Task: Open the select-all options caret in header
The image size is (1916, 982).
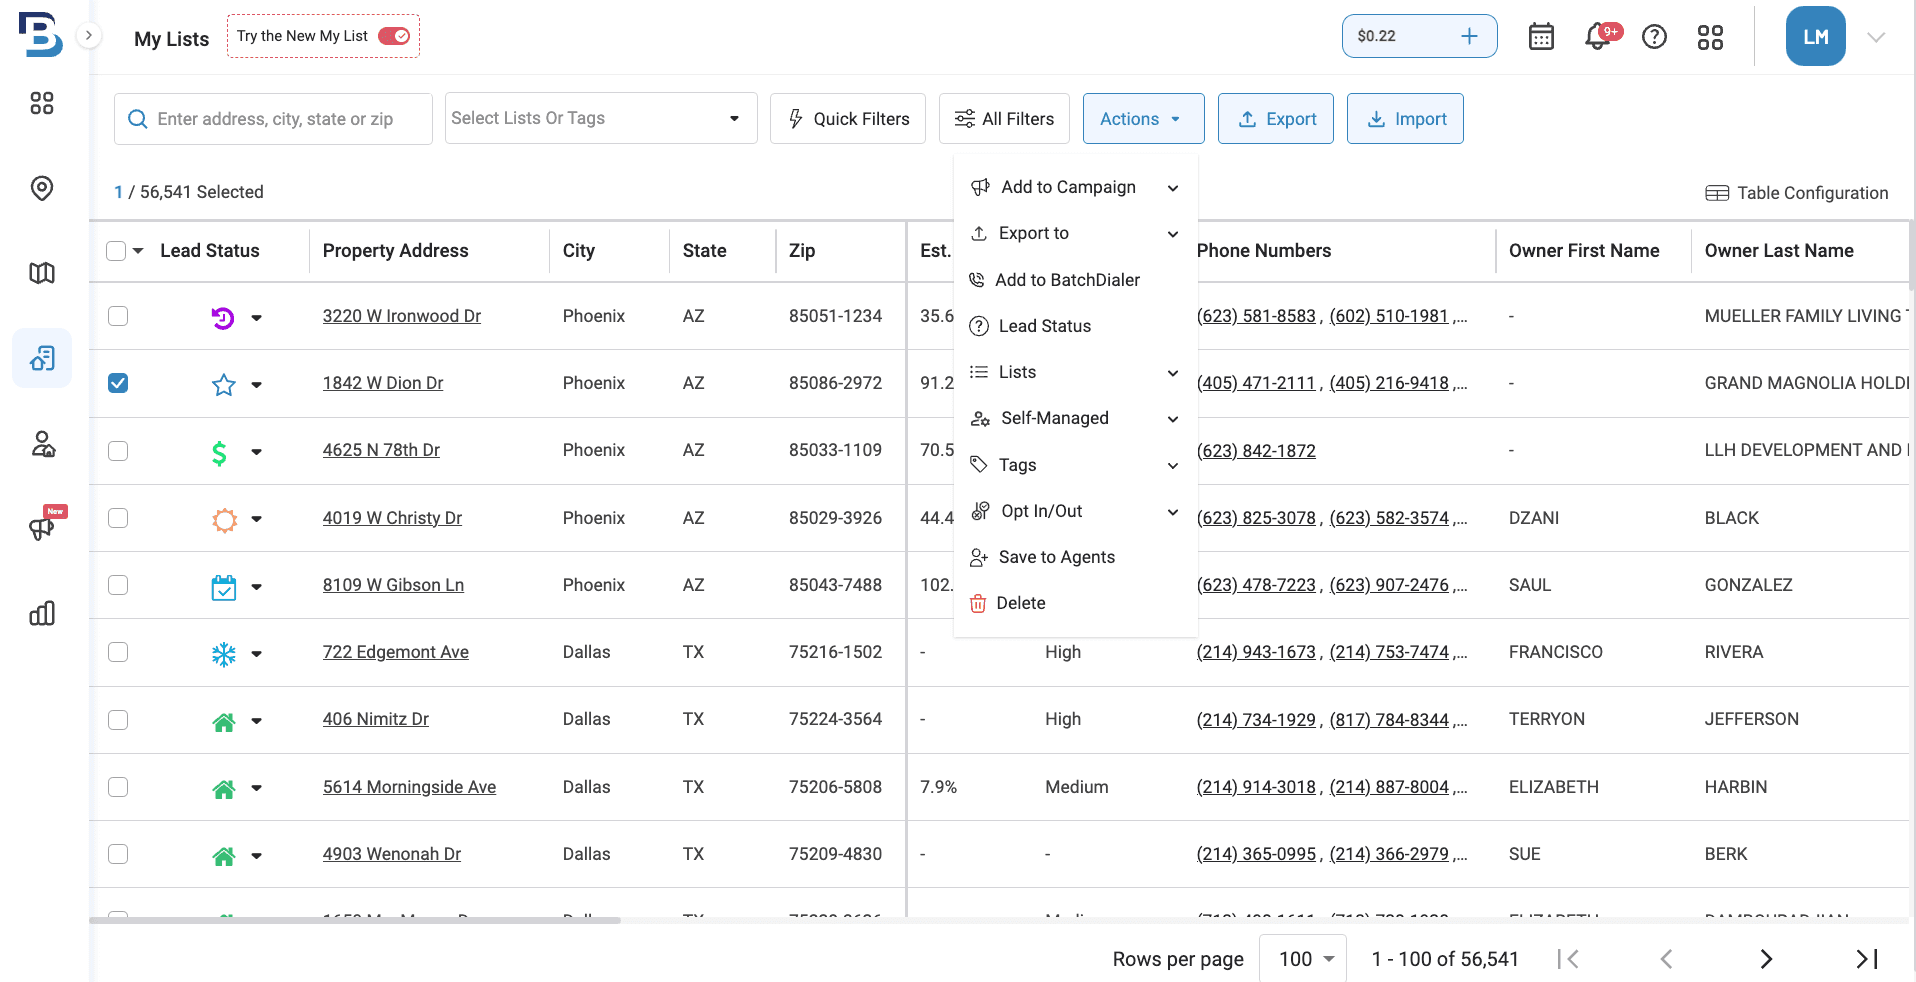Action: point(138,251)
